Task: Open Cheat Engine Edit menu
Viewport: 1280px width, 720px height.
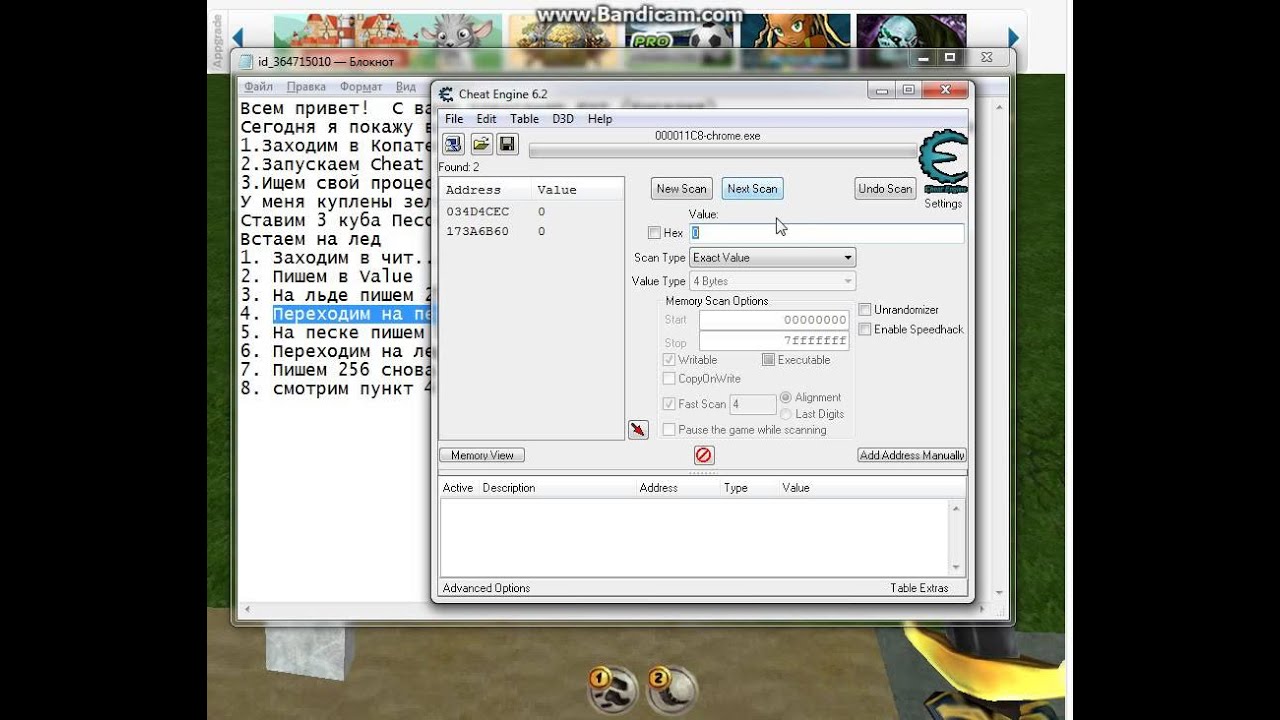Action: click(x=486, y=119)
